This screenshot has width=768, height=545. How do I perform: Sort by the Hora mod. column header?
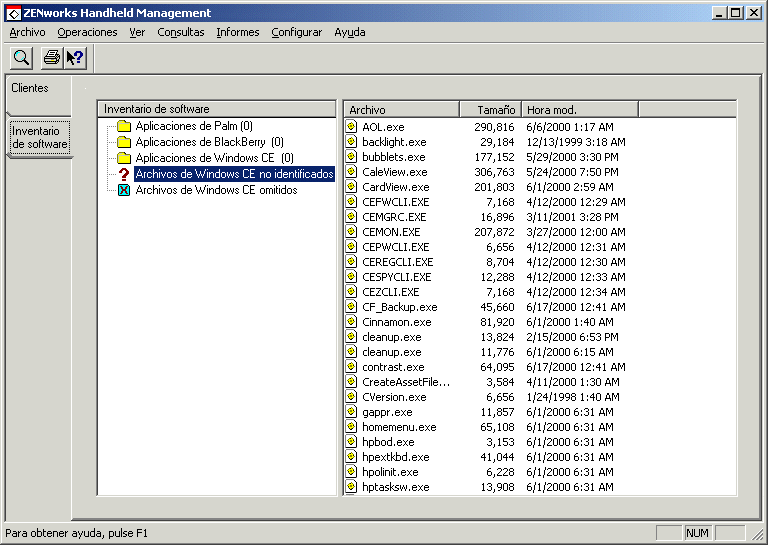pyautogui.click(x=580, y=110)
